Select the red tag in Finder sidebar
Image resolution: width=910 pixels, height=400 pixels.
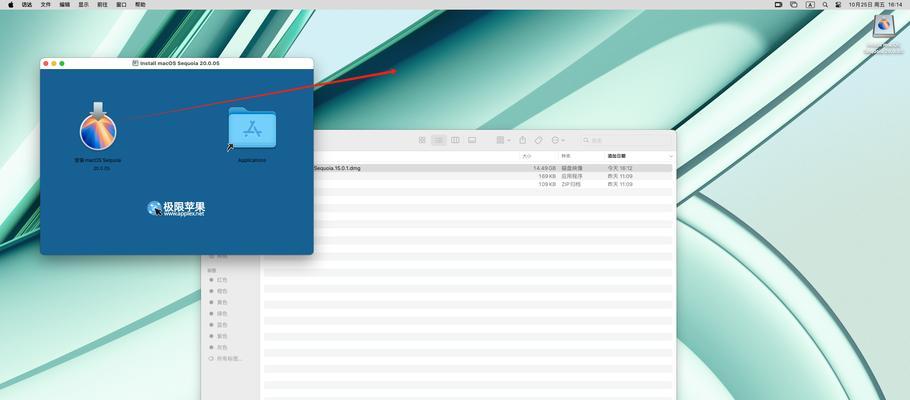pos(219,280)
